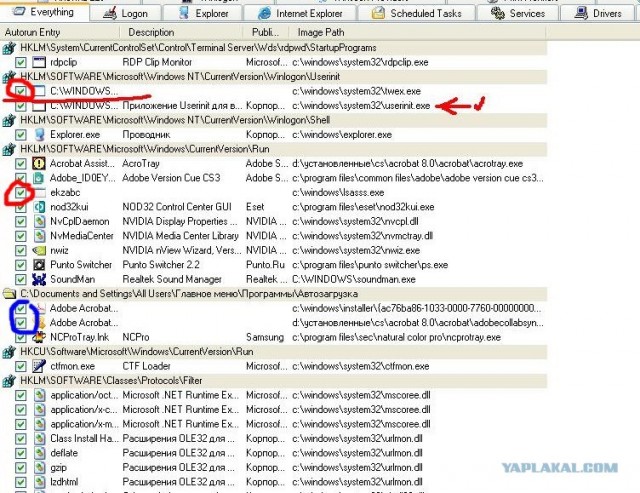Open the Services tab

[x=518, y=13]
